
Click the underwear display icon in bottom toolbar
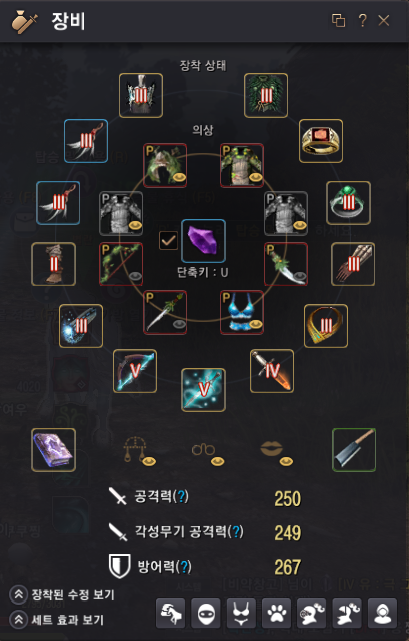tap(241, 613)
